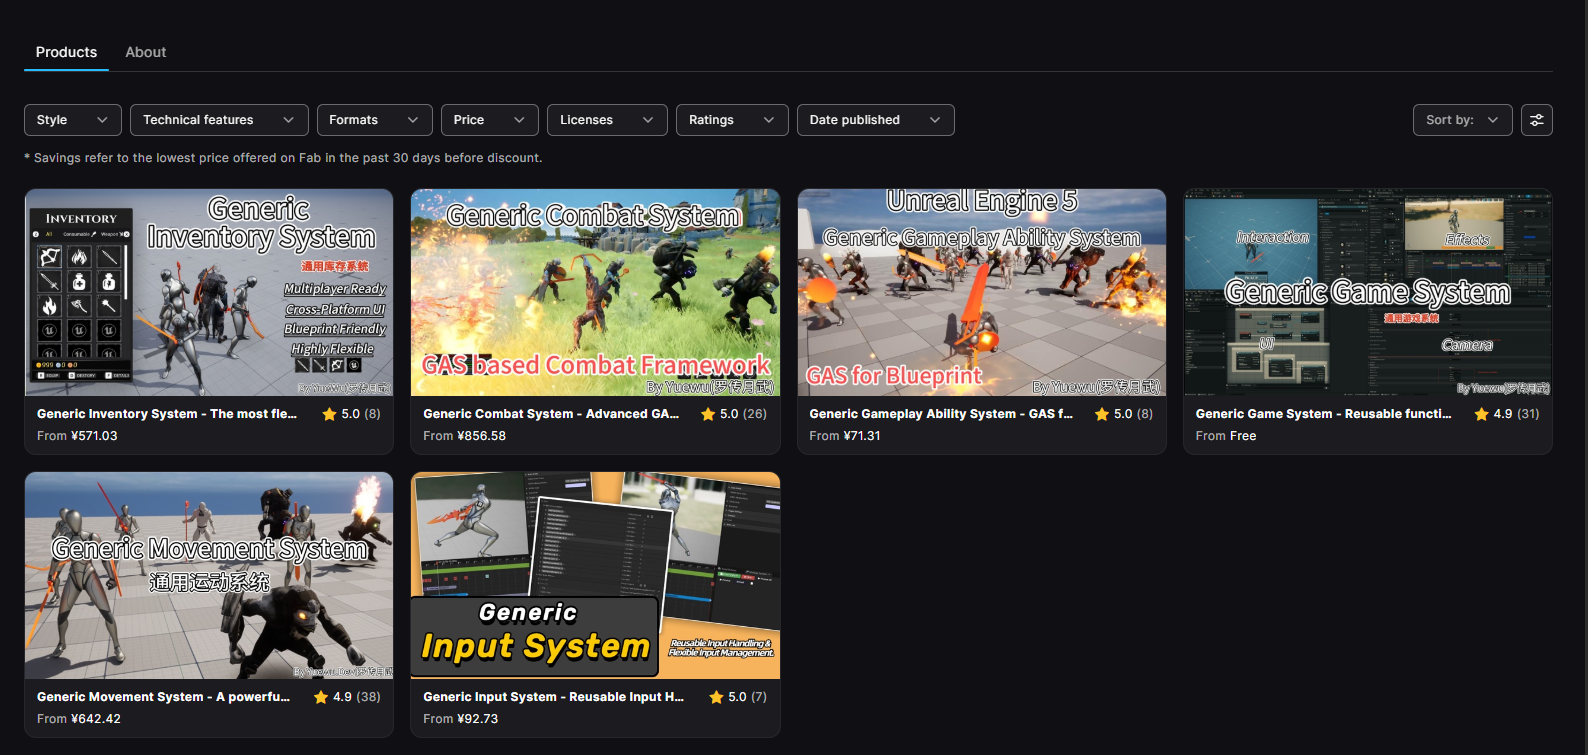Click the Generic Gameplay Ability System title link
Screen dimensions: 1588x755
click(x=941, y=414)
